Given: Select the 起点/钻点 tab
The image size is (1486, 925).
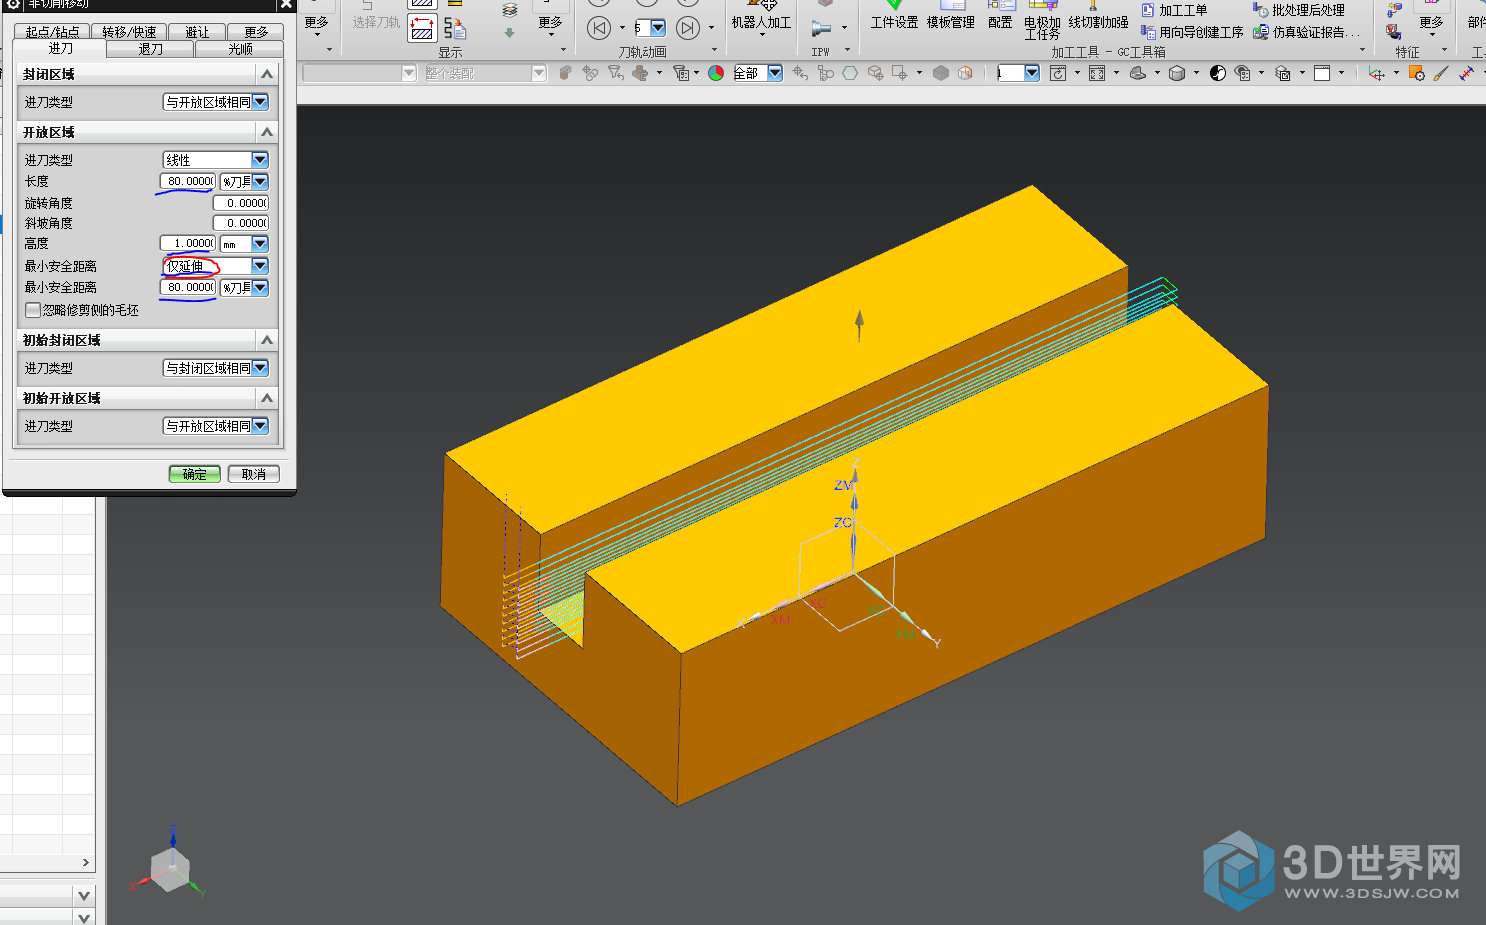Looking at the screenshot, I should (52, 32).
